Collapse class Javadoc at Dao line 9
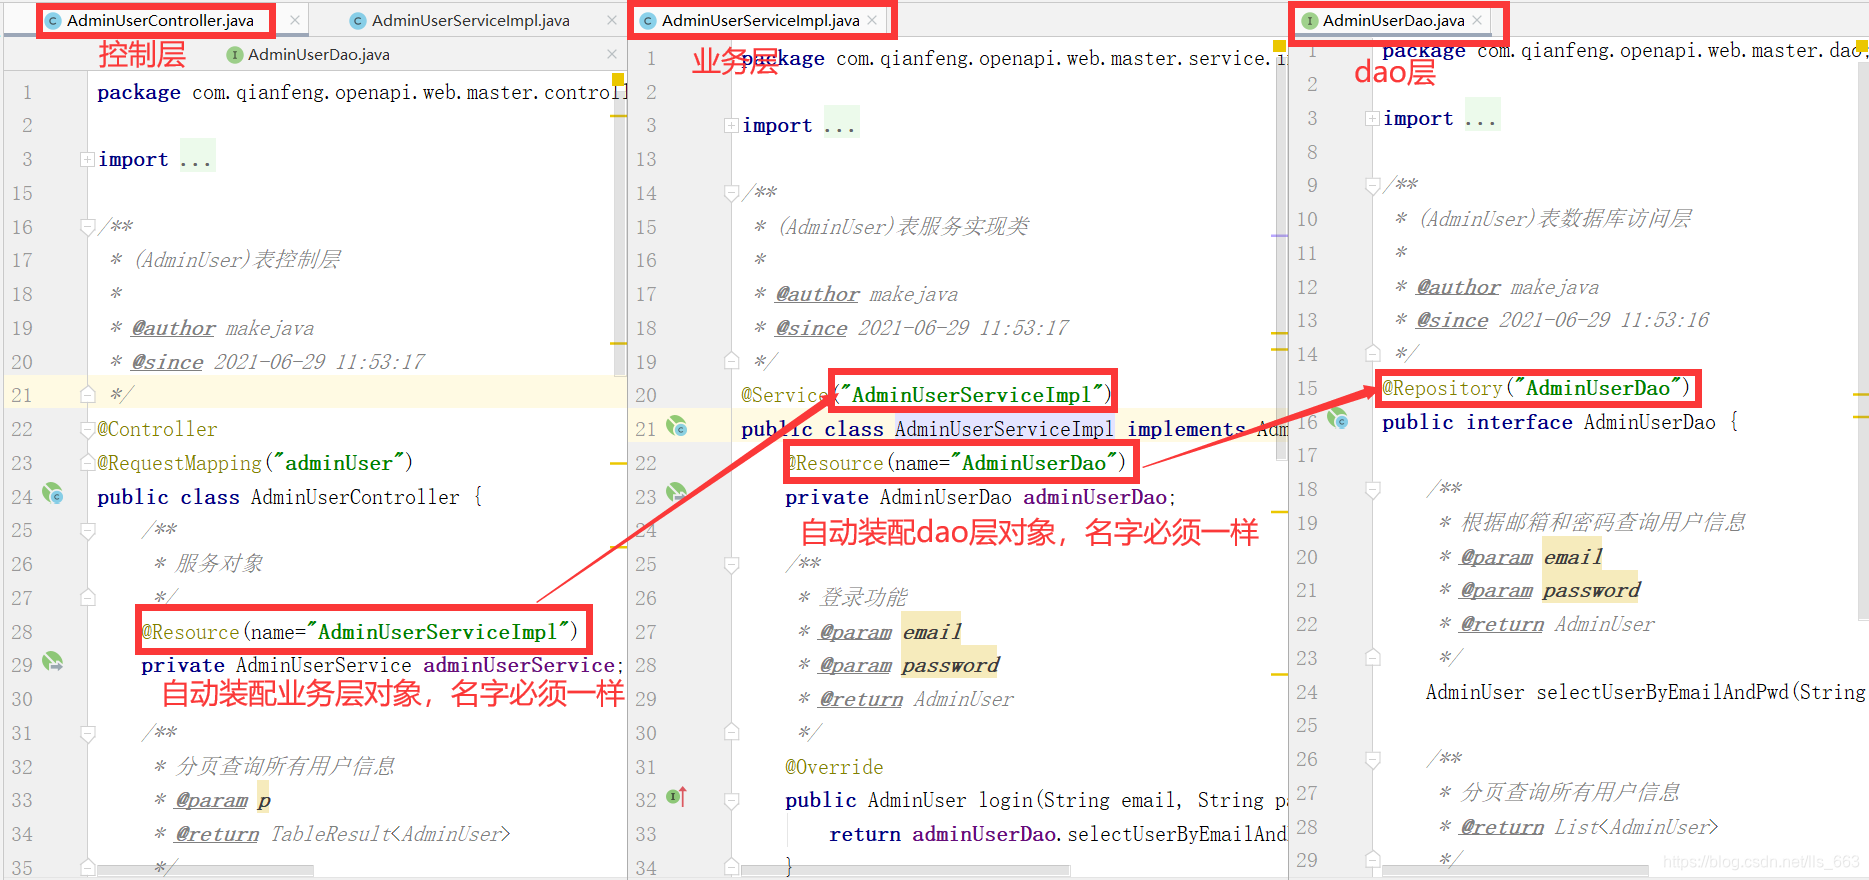The image size is (1869, 880). point(1373,185)
